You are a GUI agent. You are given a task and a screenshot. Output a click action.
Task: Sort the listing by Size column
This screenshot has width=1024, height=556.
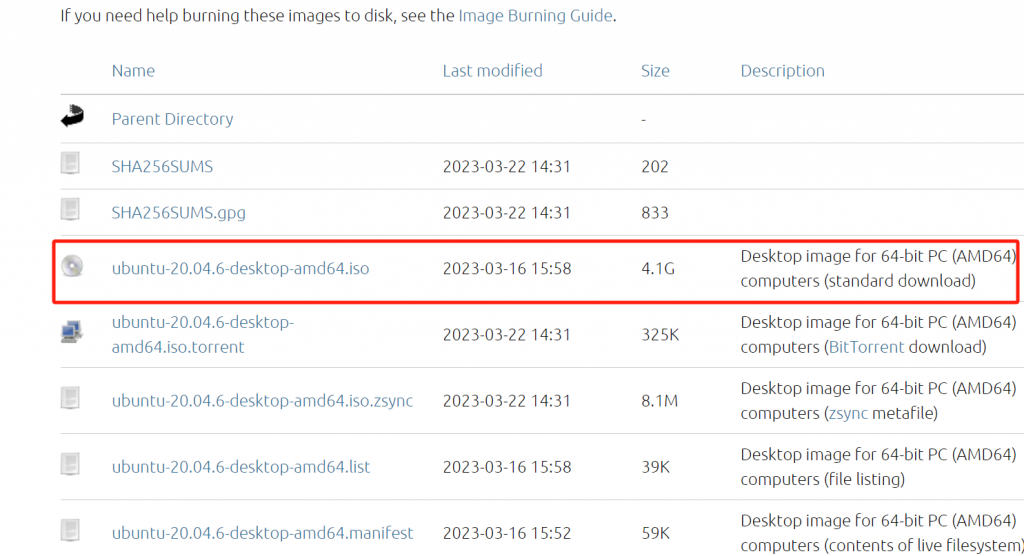click(655, 71)
